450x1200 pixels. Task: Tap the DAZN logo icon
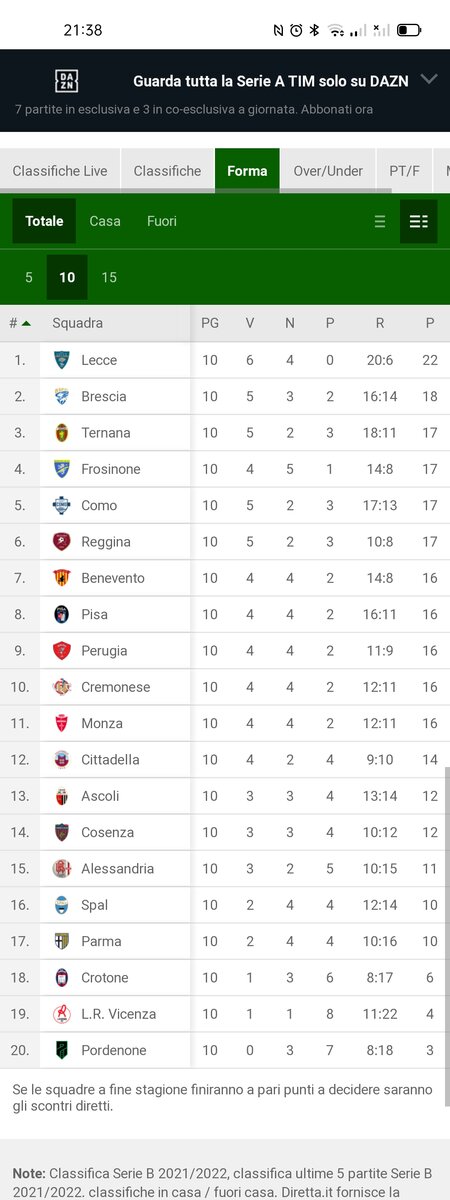[x=66, y=81]
